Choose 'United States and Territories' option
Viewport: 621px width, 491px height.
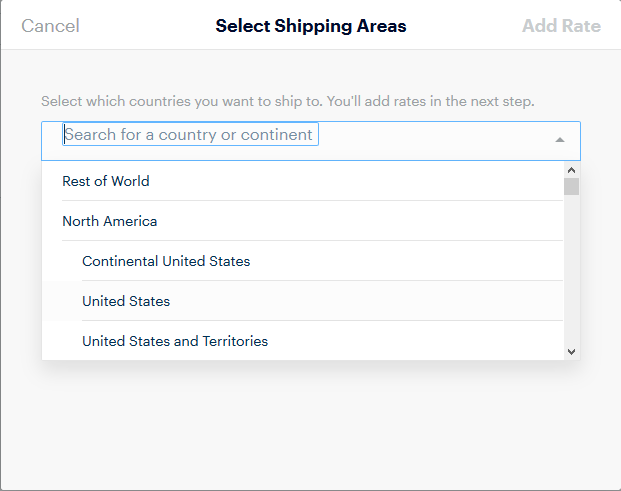(303, 341)
